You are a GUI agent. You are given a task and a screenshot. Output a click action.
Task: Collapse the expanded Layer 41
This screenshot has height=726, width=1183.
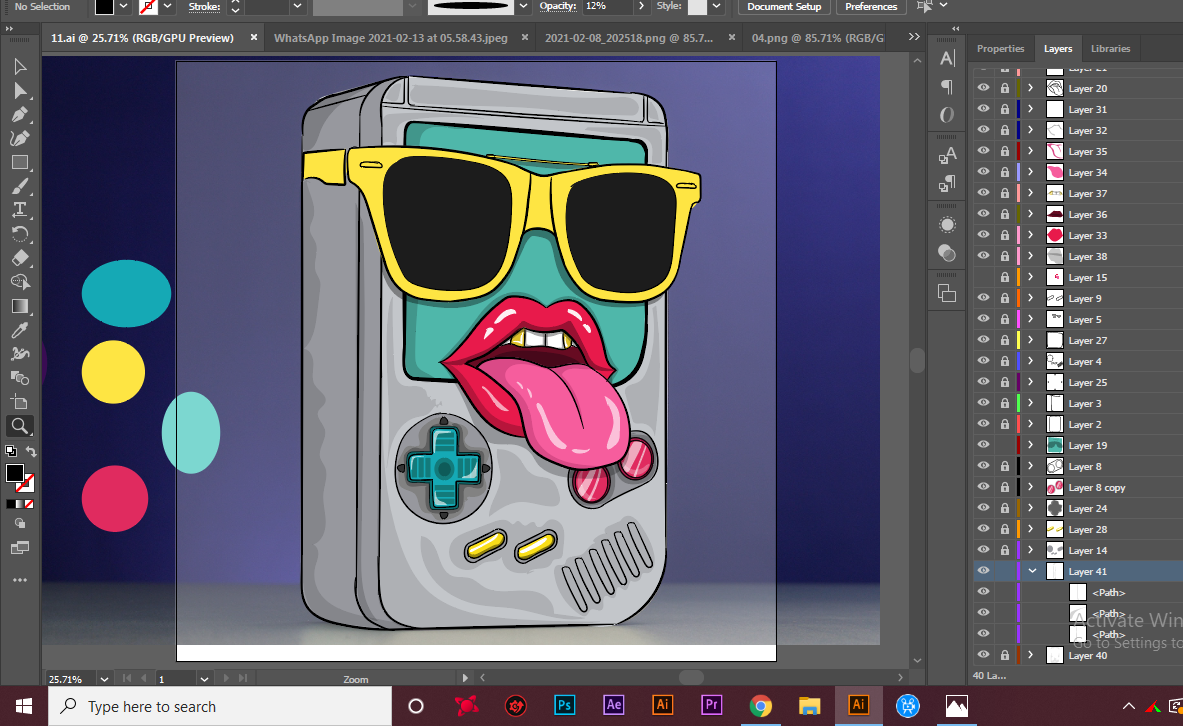coord(1031,571)
